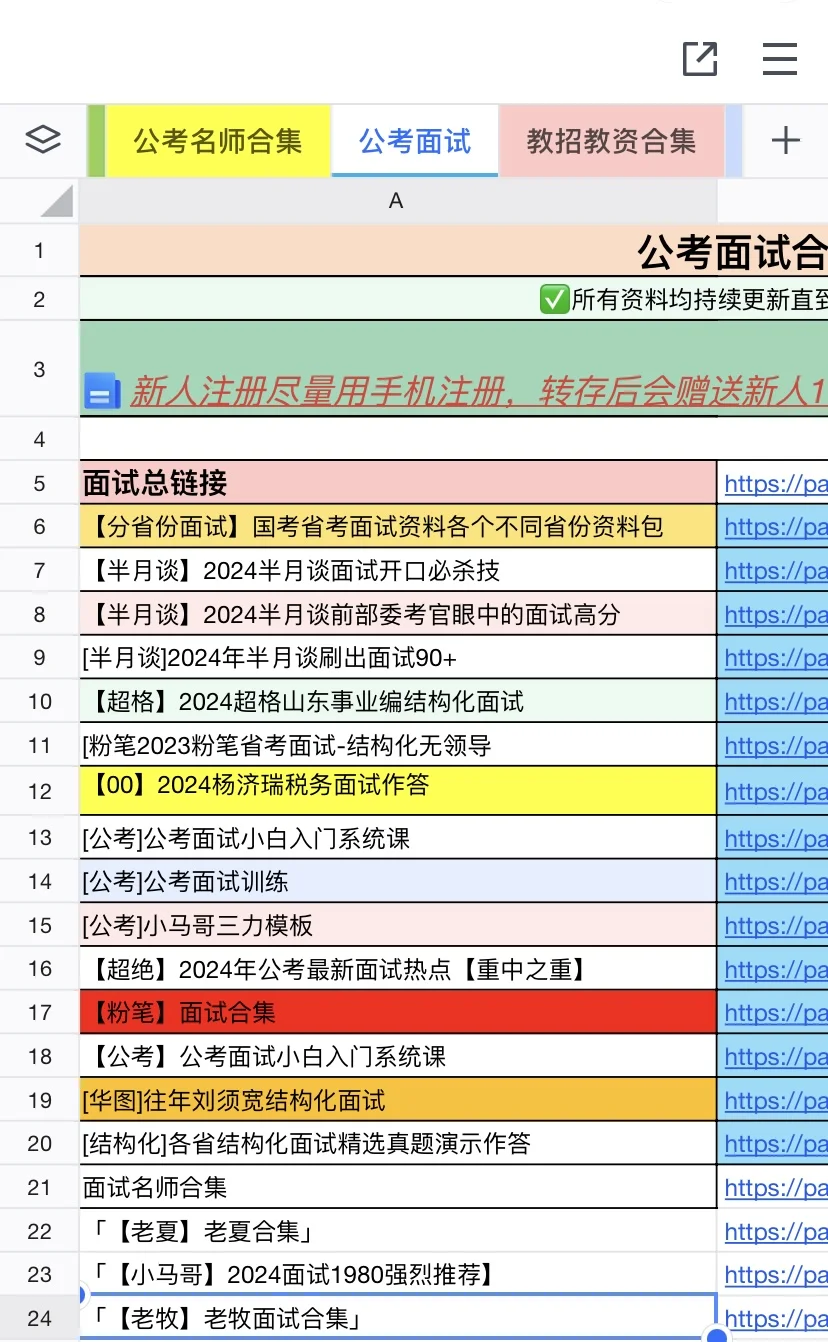Select cell 2024超格山东事业编结构化面试
This screenshot has height=1342, width=828.
398,701
